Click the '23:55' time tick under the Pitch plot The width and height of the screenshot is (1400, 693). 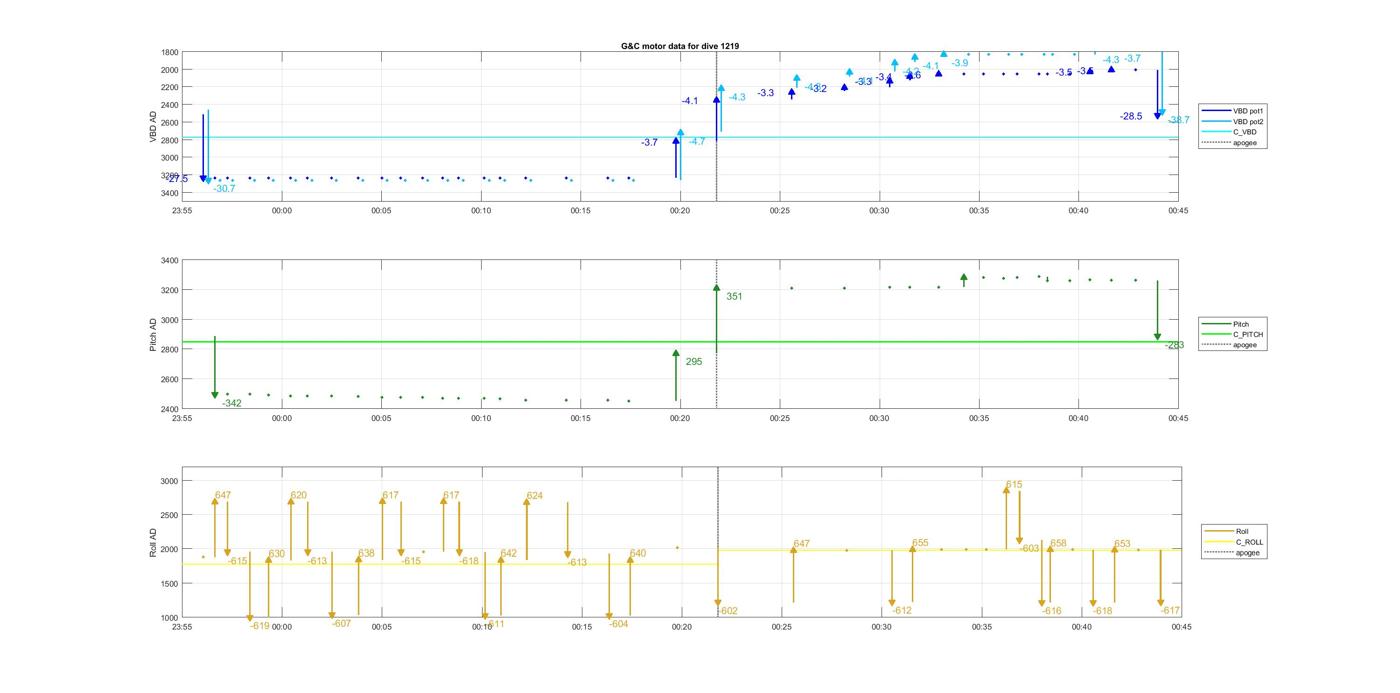182,417
